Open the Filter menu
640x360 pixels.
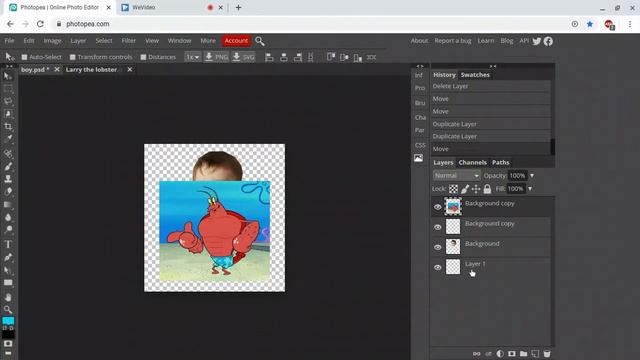[129, 41]
